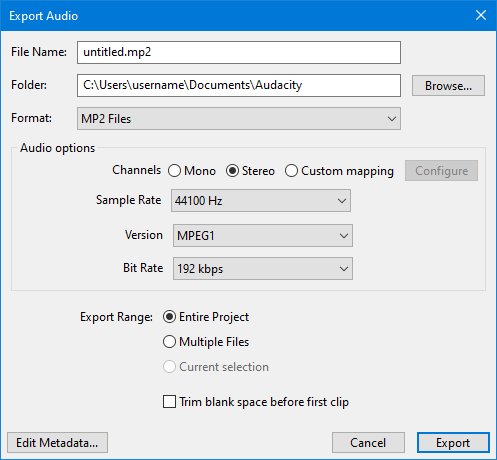The image size is (497, 460).
Task: Click into the File Name text field
Action: (239, 52)
